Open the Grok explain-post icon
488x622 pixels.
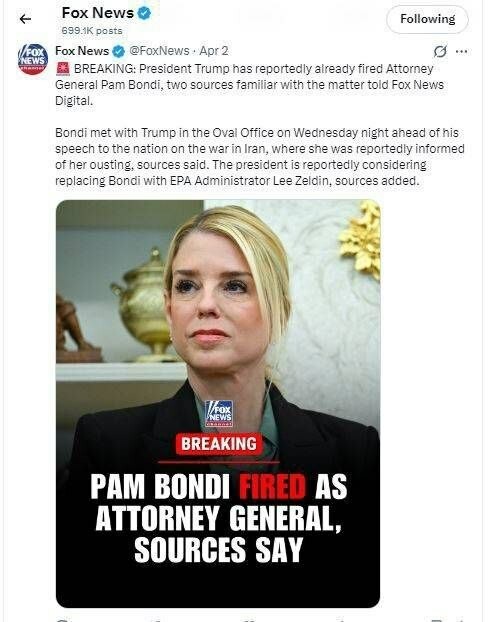coord(440,51)
